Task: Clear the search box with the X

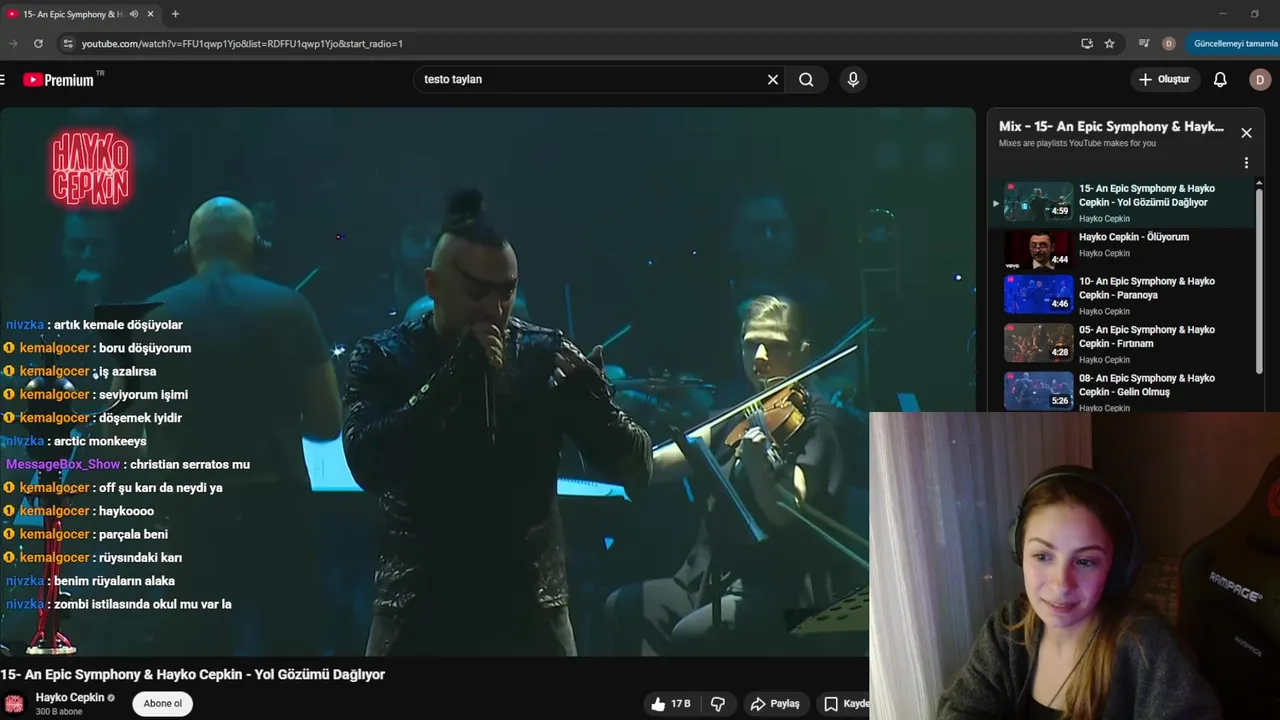Action: (772, 79)
